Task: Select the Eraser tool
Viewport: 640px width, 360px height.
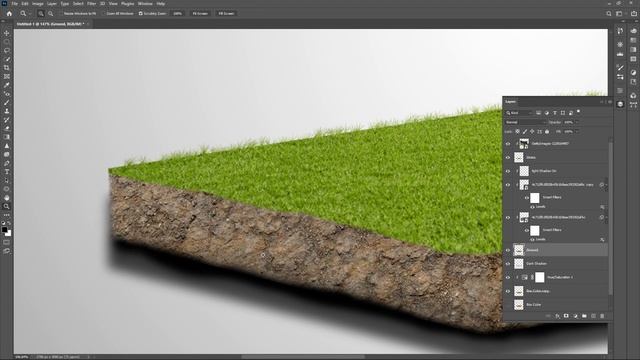Action: click(7, 129)
